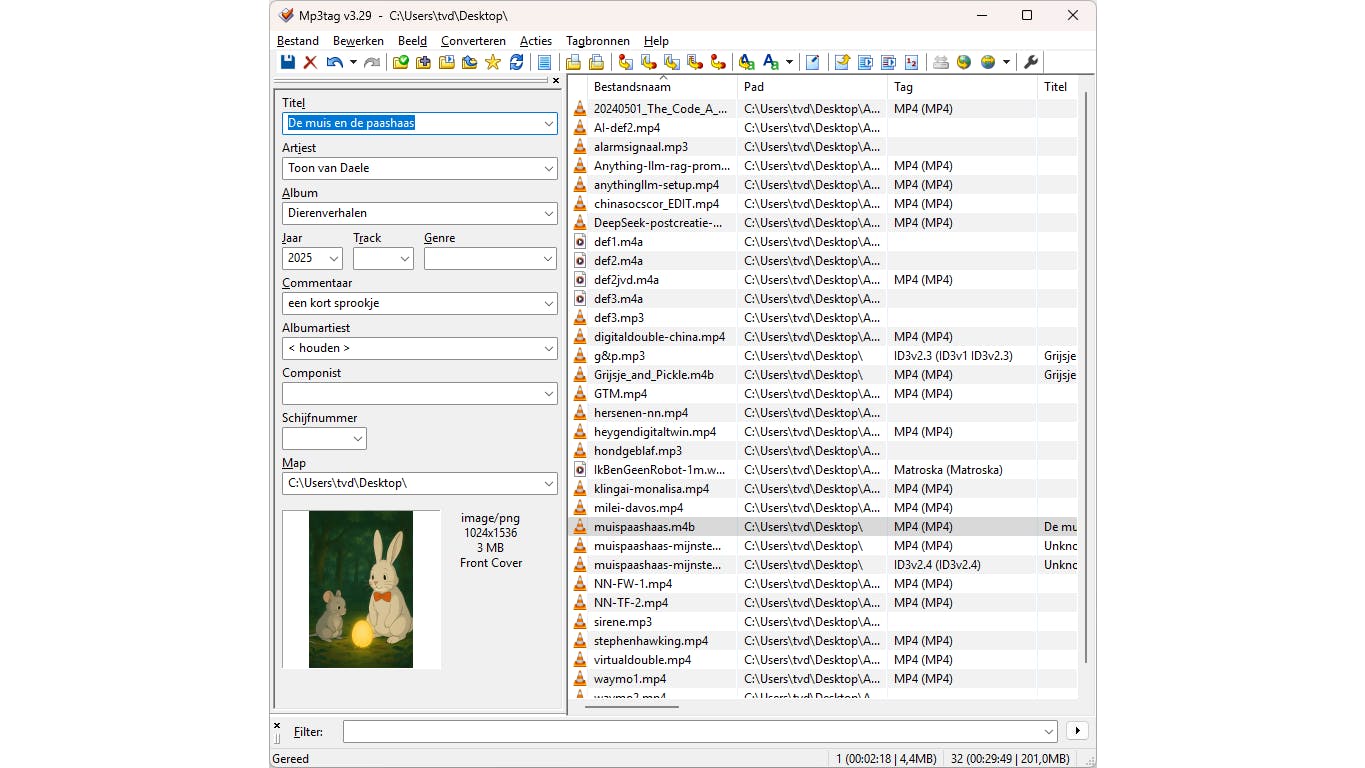Expand the Quick Actions dropdown arrow
1365x768 pixels.
pos(789,62)
